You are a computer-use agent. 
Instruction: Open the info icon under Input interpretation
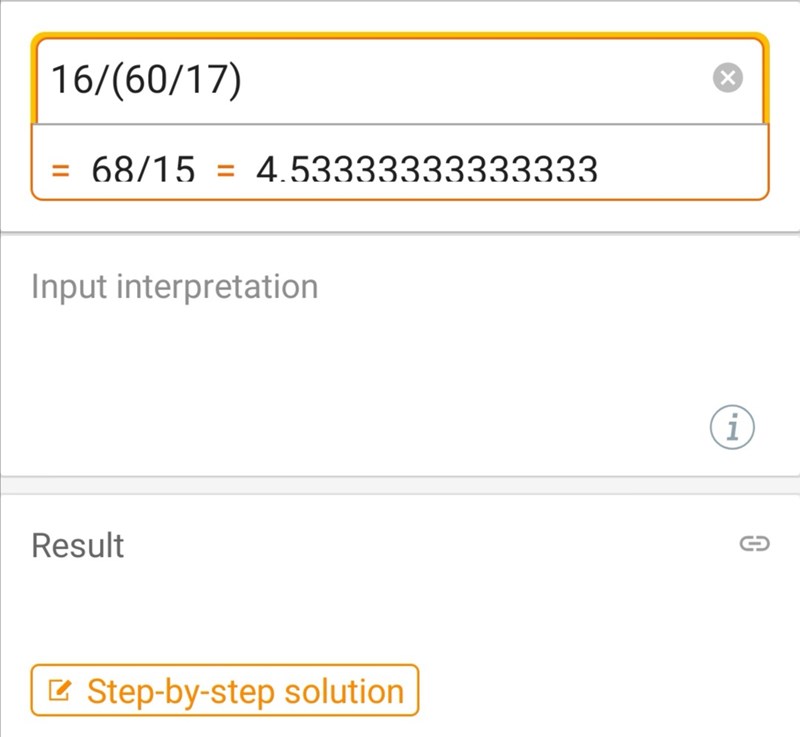pyautogui.click(x=732, y=429)
